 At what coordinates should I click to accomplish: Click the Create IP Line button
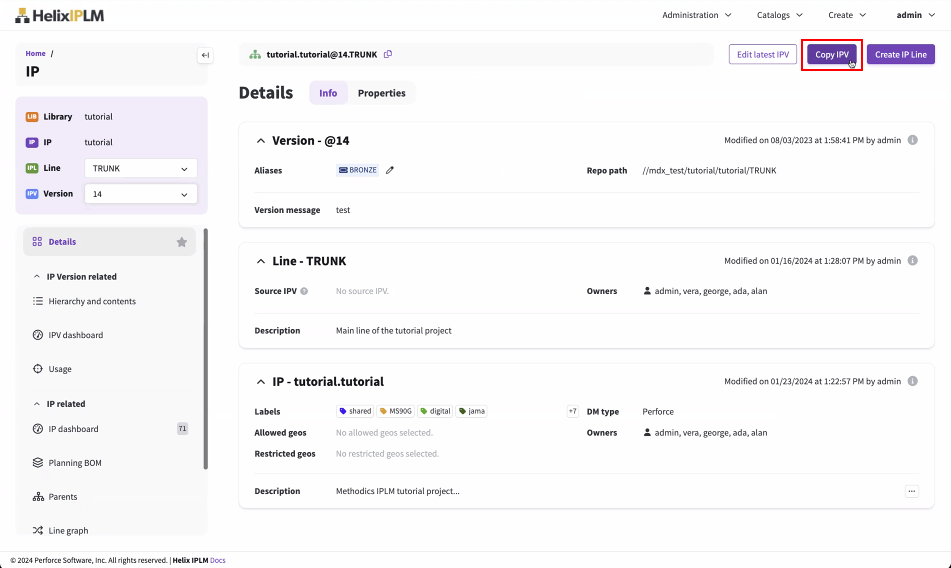pos(900,55)
